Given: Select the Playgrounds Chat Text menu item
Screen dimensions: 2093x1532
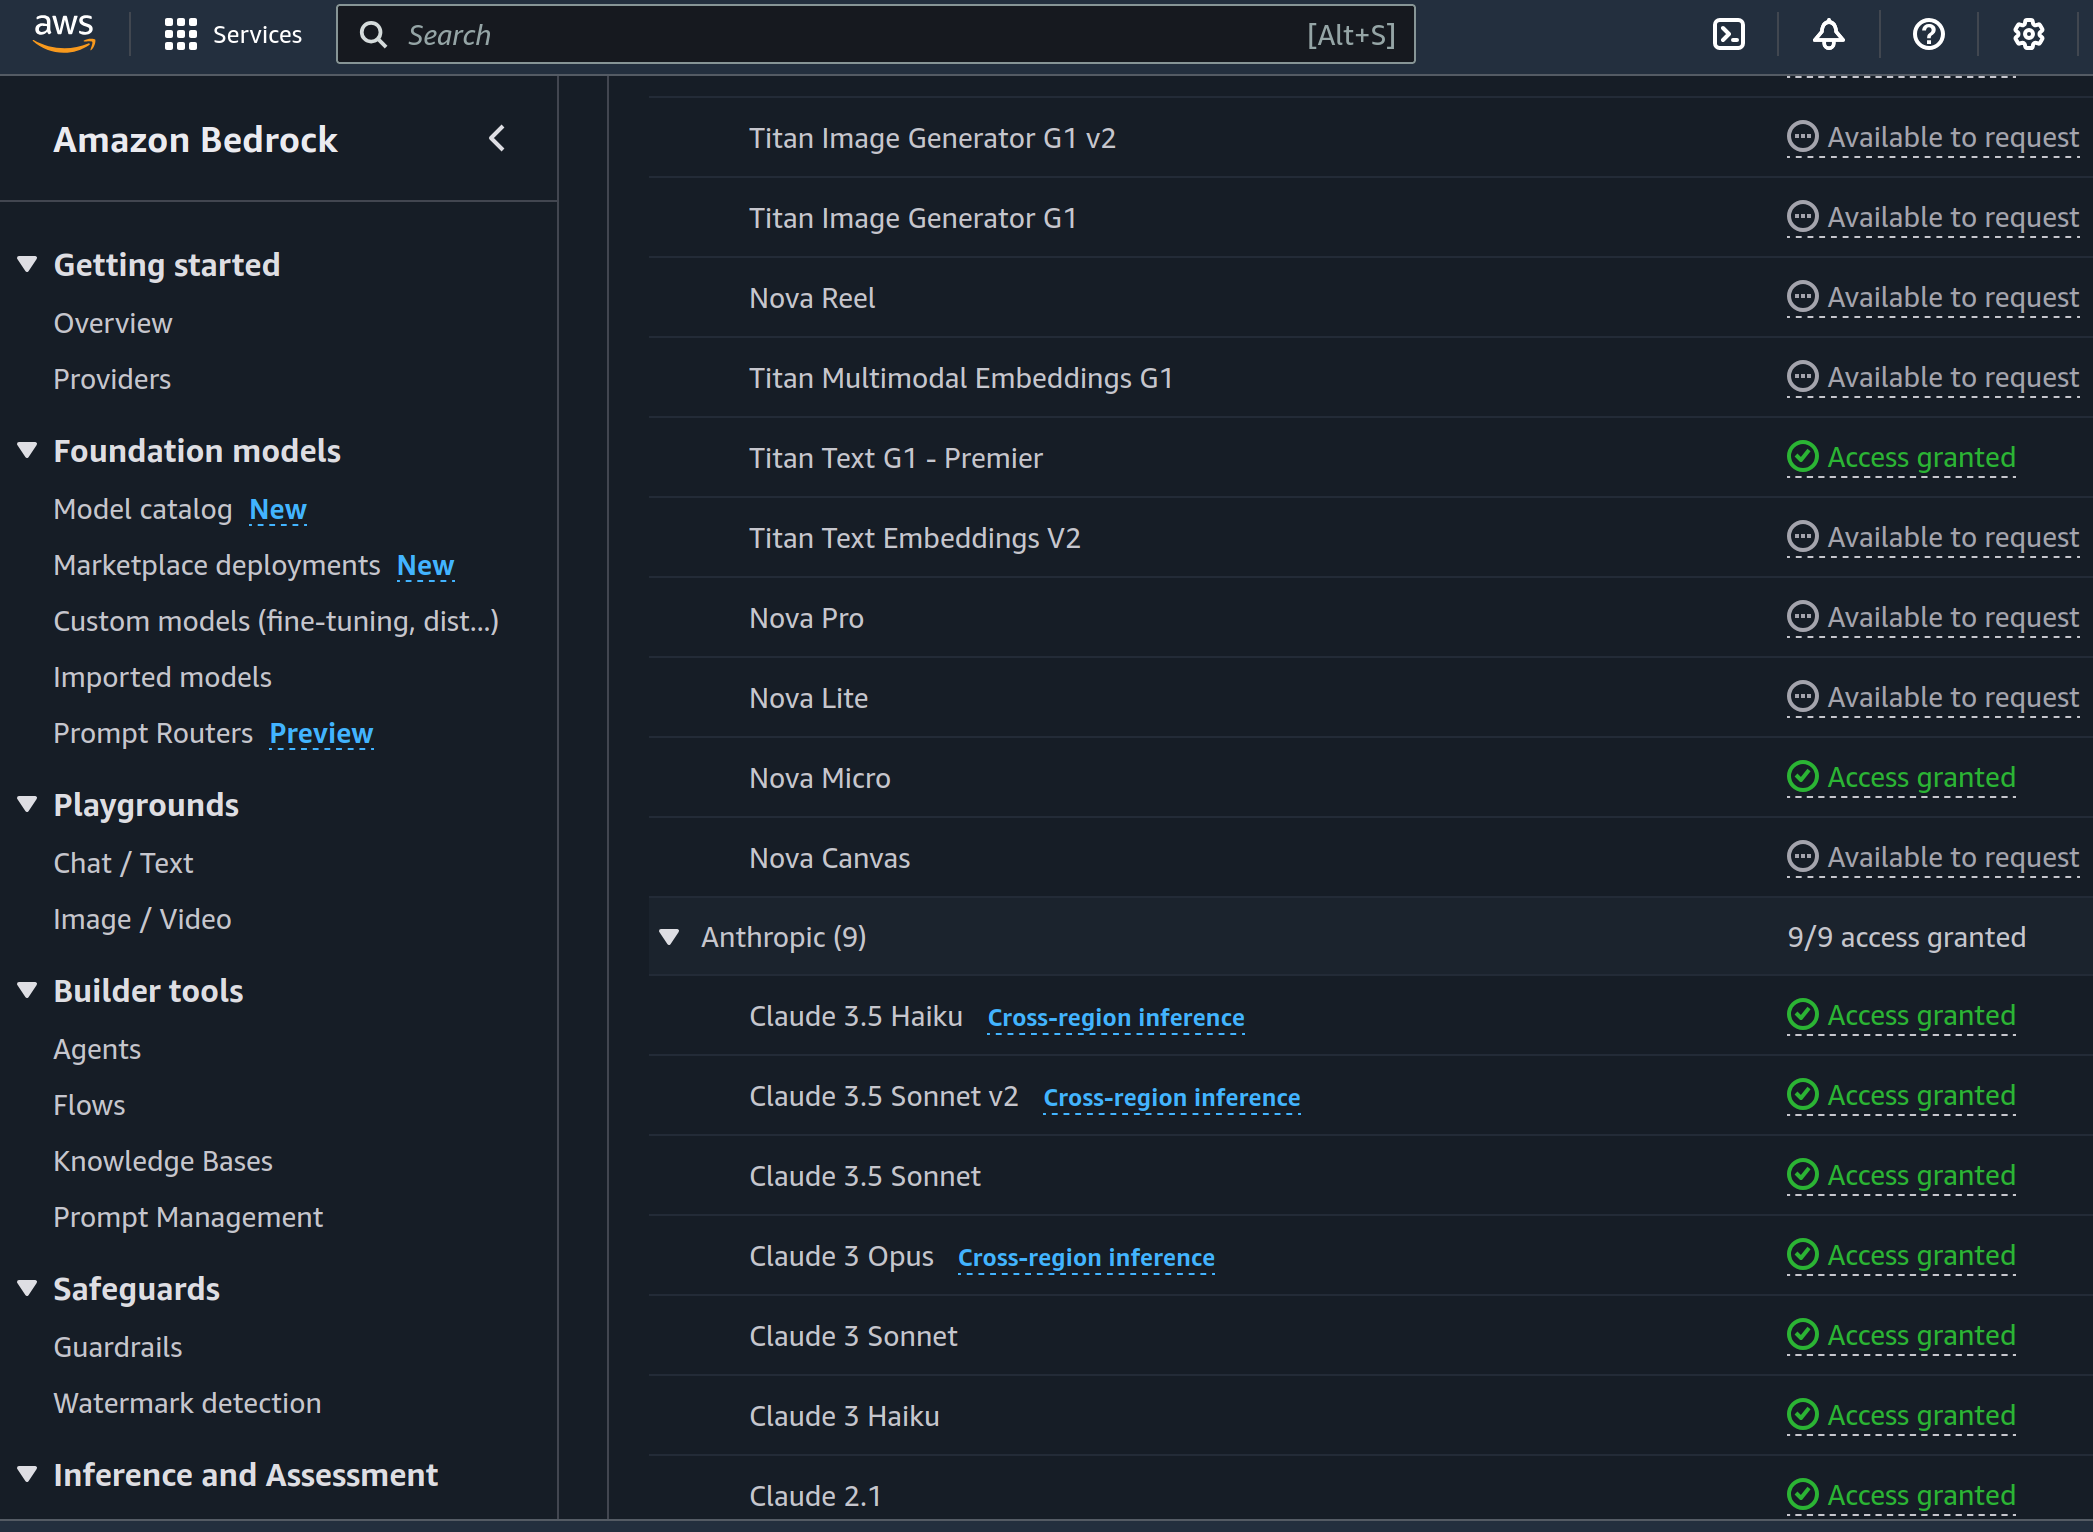Looking at the screenshot, I should coord(124,861).
